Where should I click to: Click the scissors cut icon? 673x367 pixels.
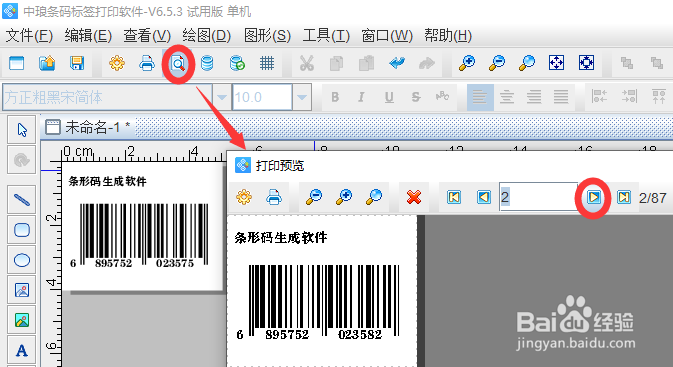(306, 63)
